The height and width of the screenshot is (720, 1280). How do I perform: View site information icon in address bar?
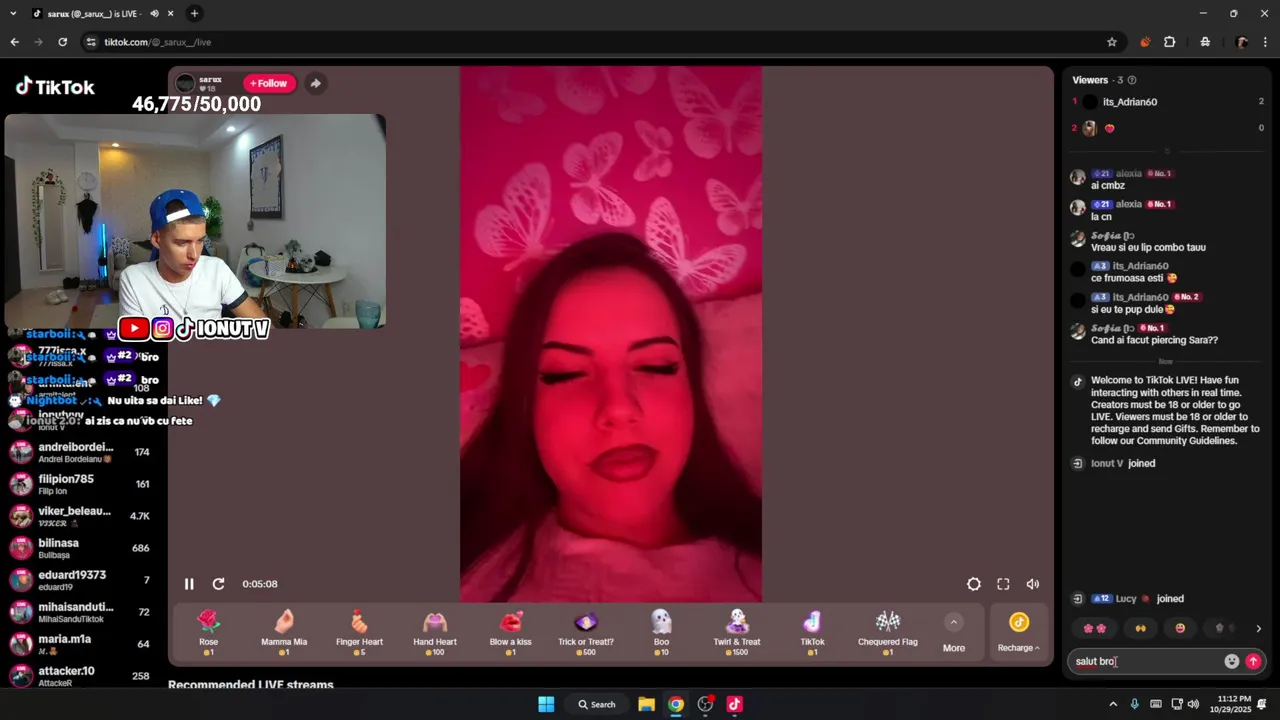pos(91,42)
